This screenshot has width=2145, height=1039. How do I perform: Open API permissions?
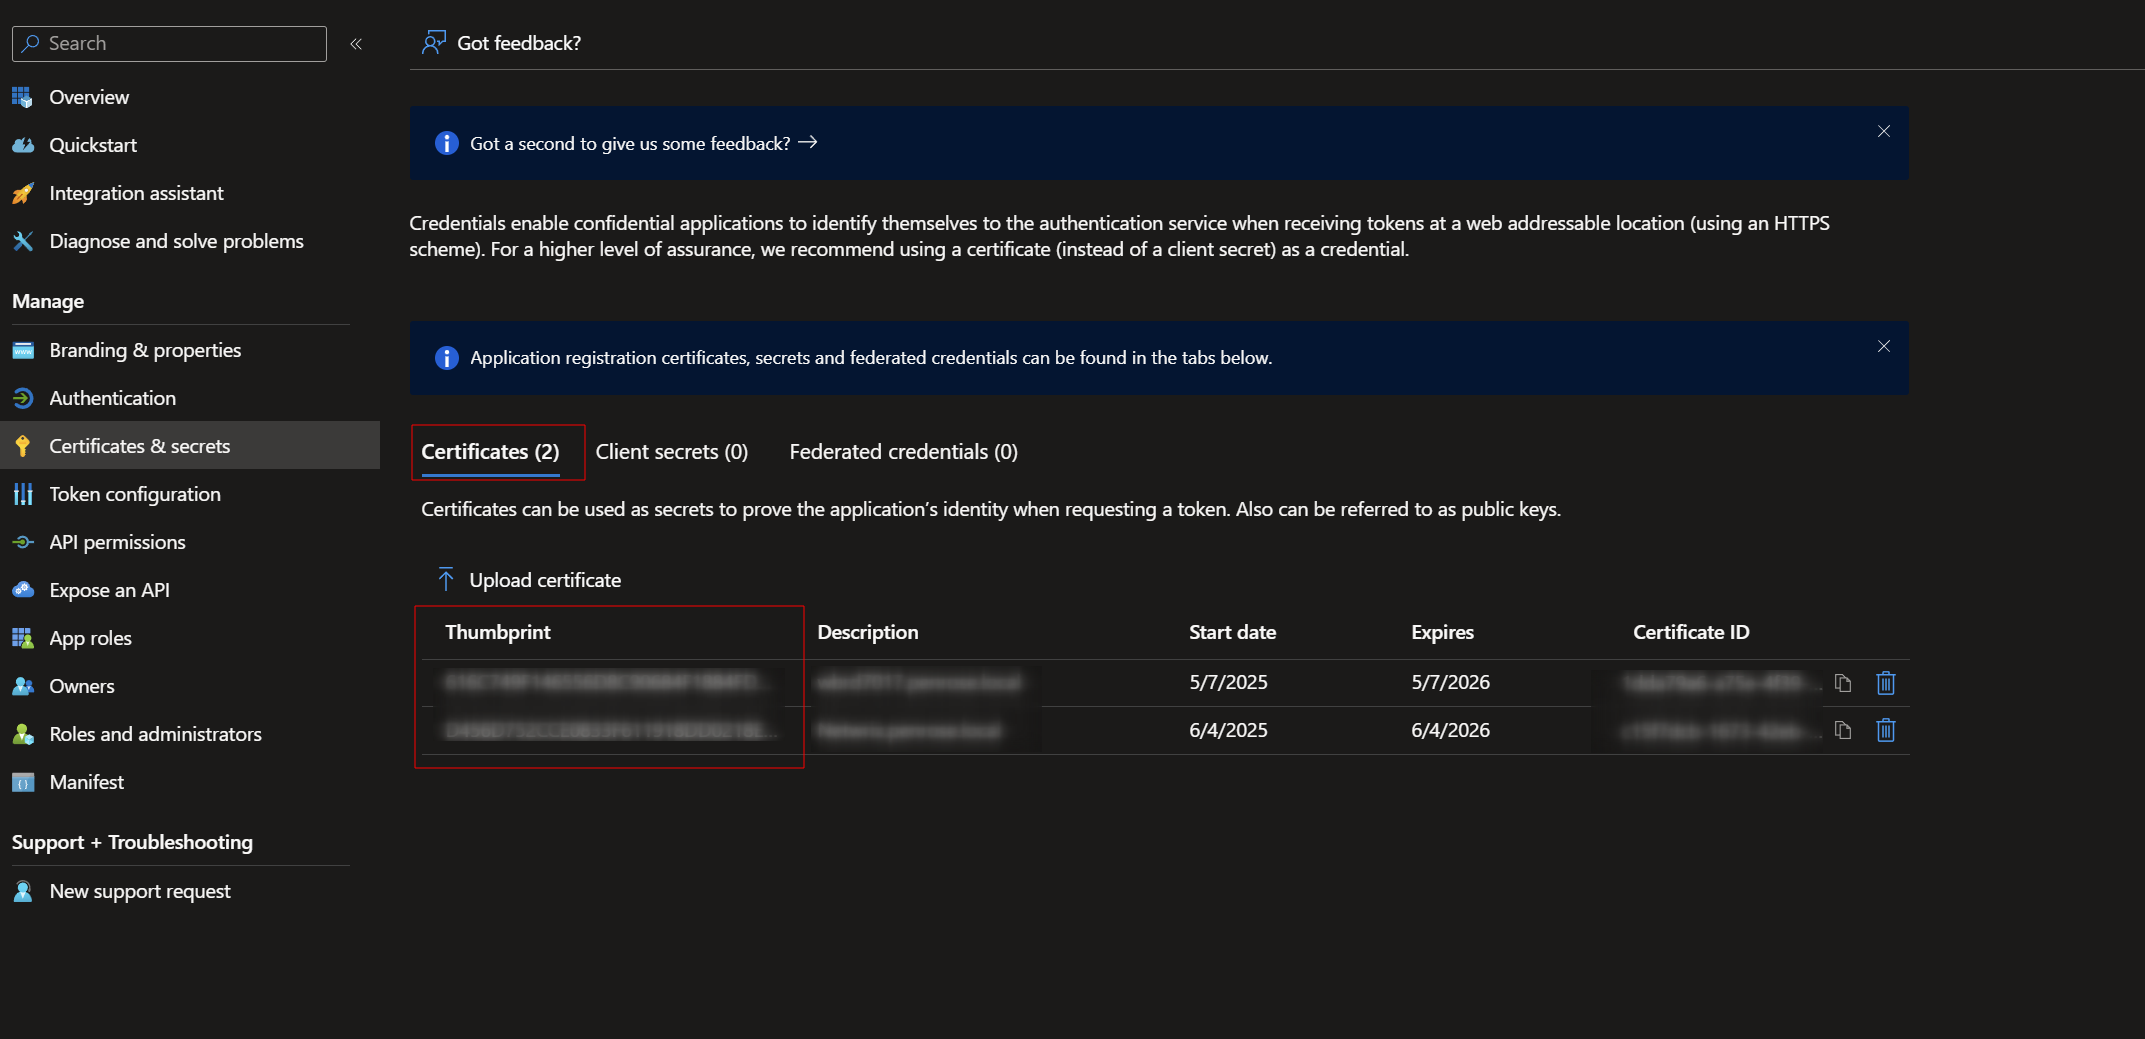coord(117,542)
